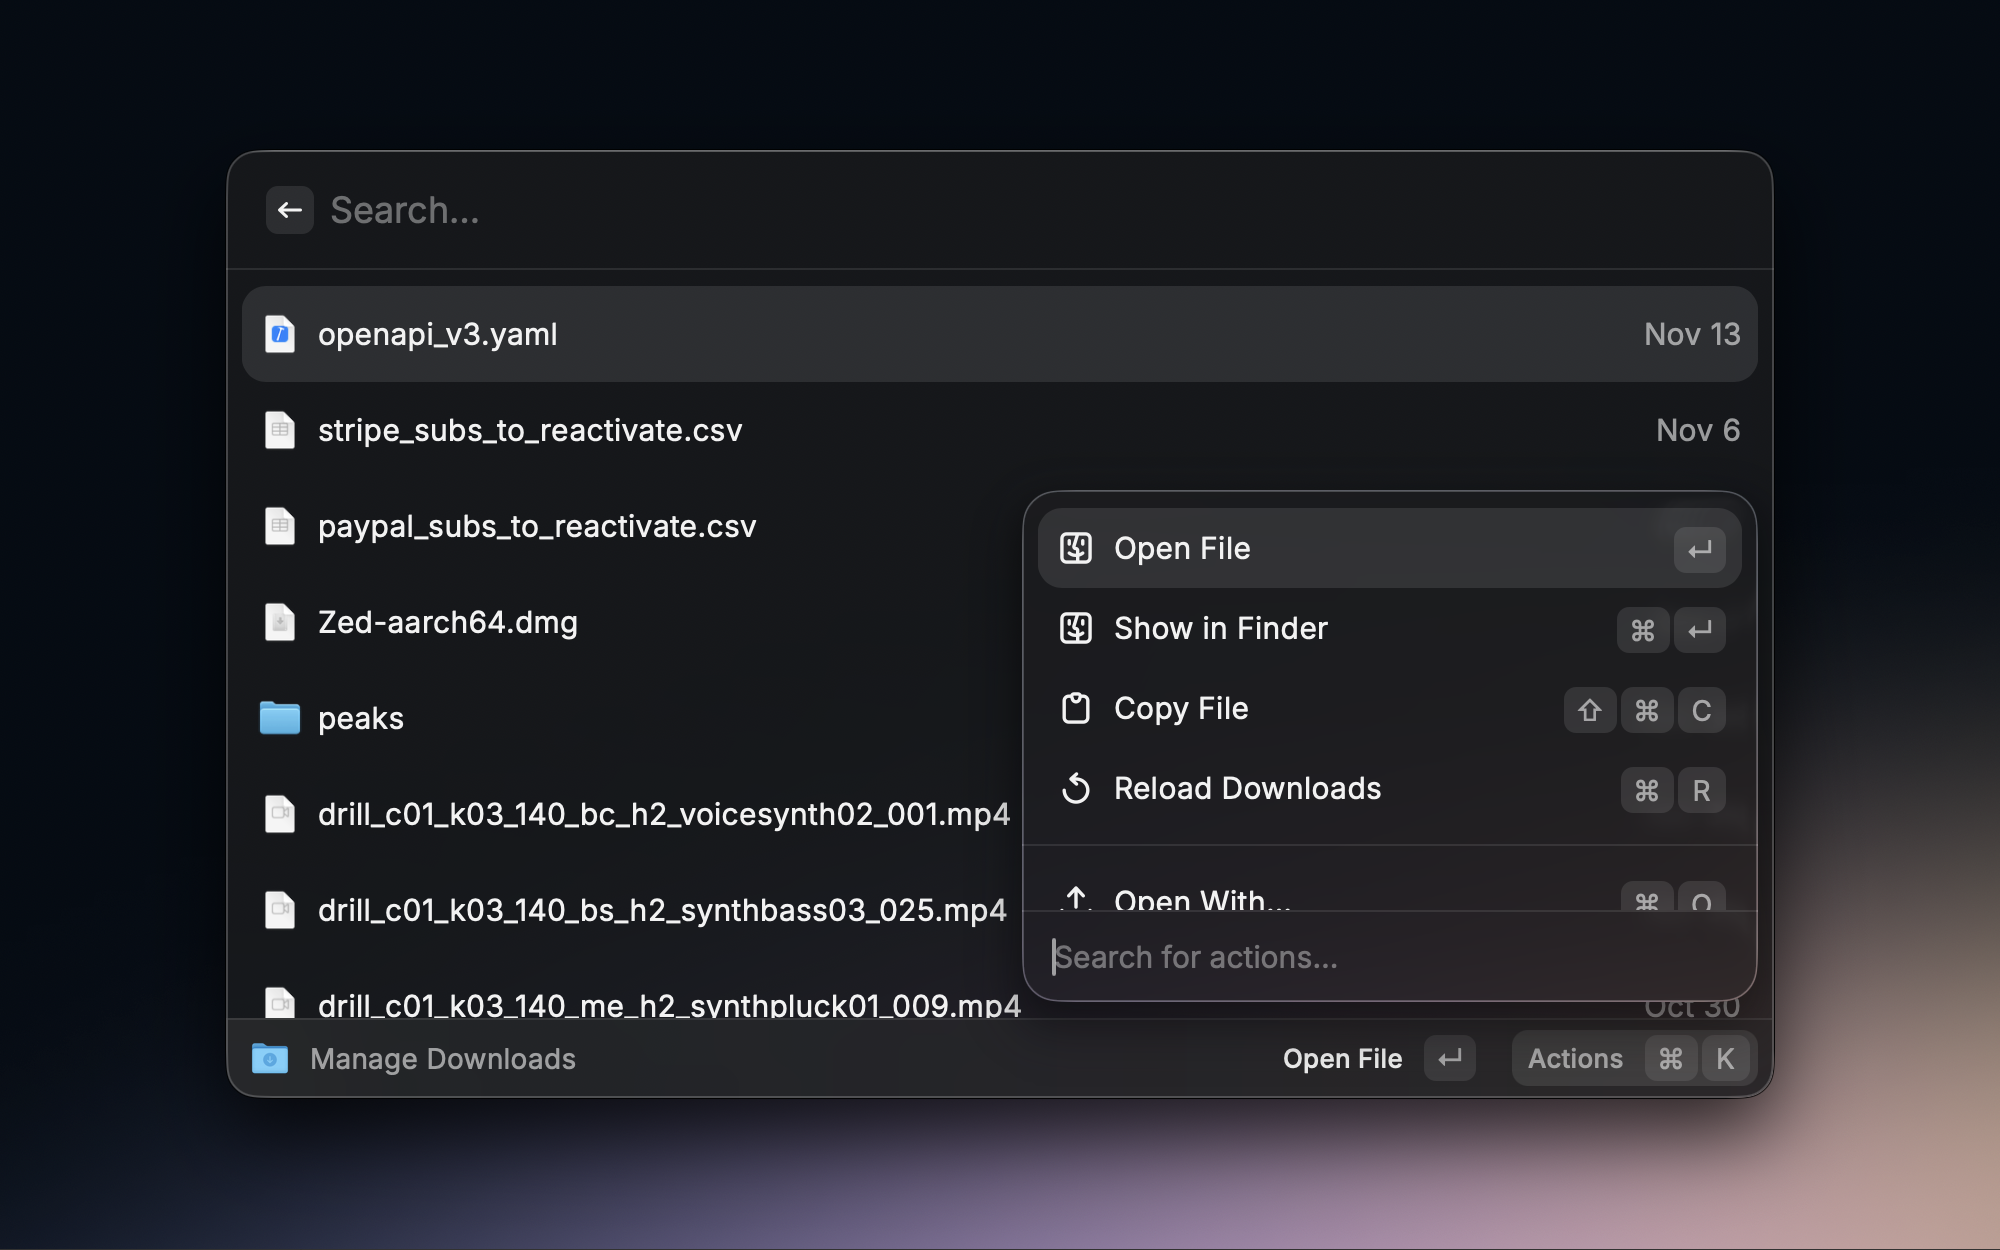Click the reload arrow icon for Downloads
Screen dimensions: 2000x1250
click(1076, 788)
